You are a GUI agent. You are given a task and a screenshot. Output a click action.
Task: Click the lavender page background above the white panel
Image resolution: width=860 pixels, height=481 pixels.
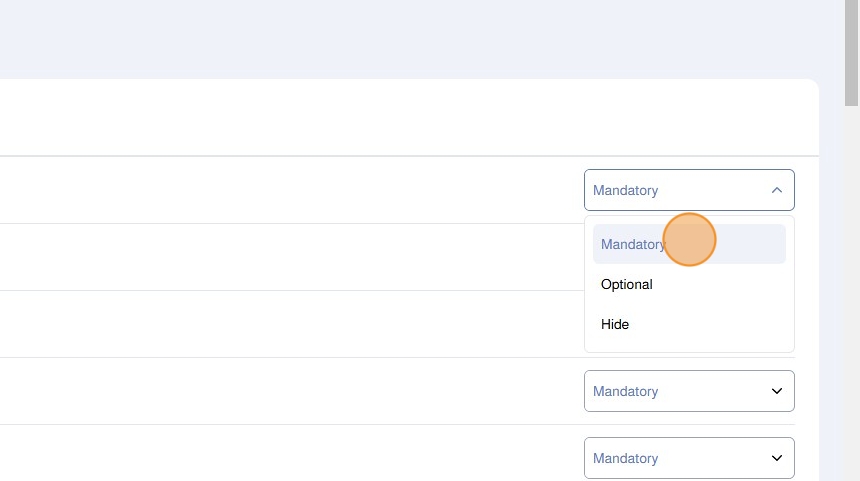pos(400,40)
